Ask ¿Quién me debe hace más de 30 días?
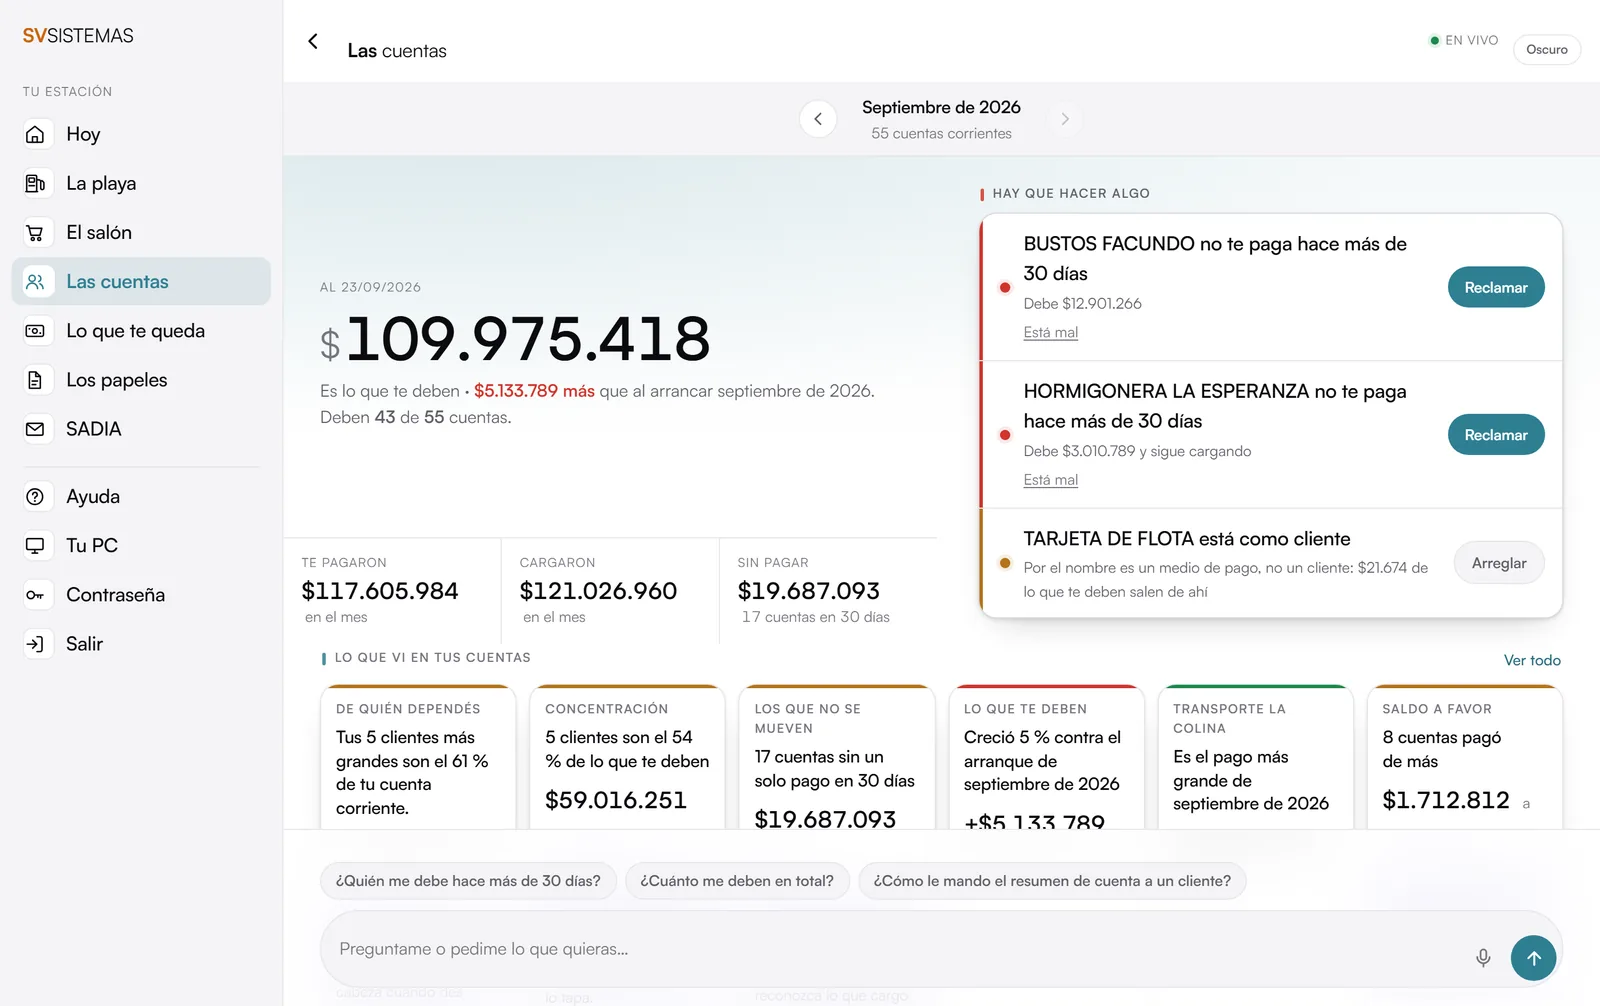The image size is (1600, 1006). pyautogui.click(x=468, y=881)
